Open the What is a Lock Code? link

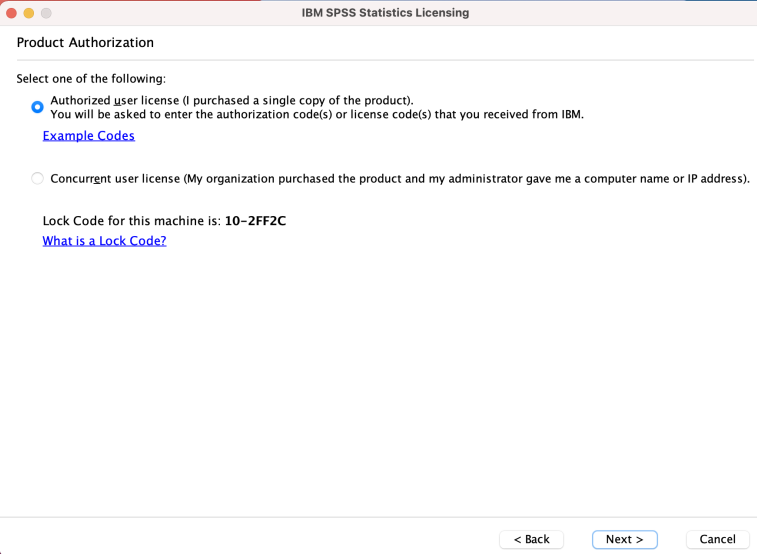104,240
